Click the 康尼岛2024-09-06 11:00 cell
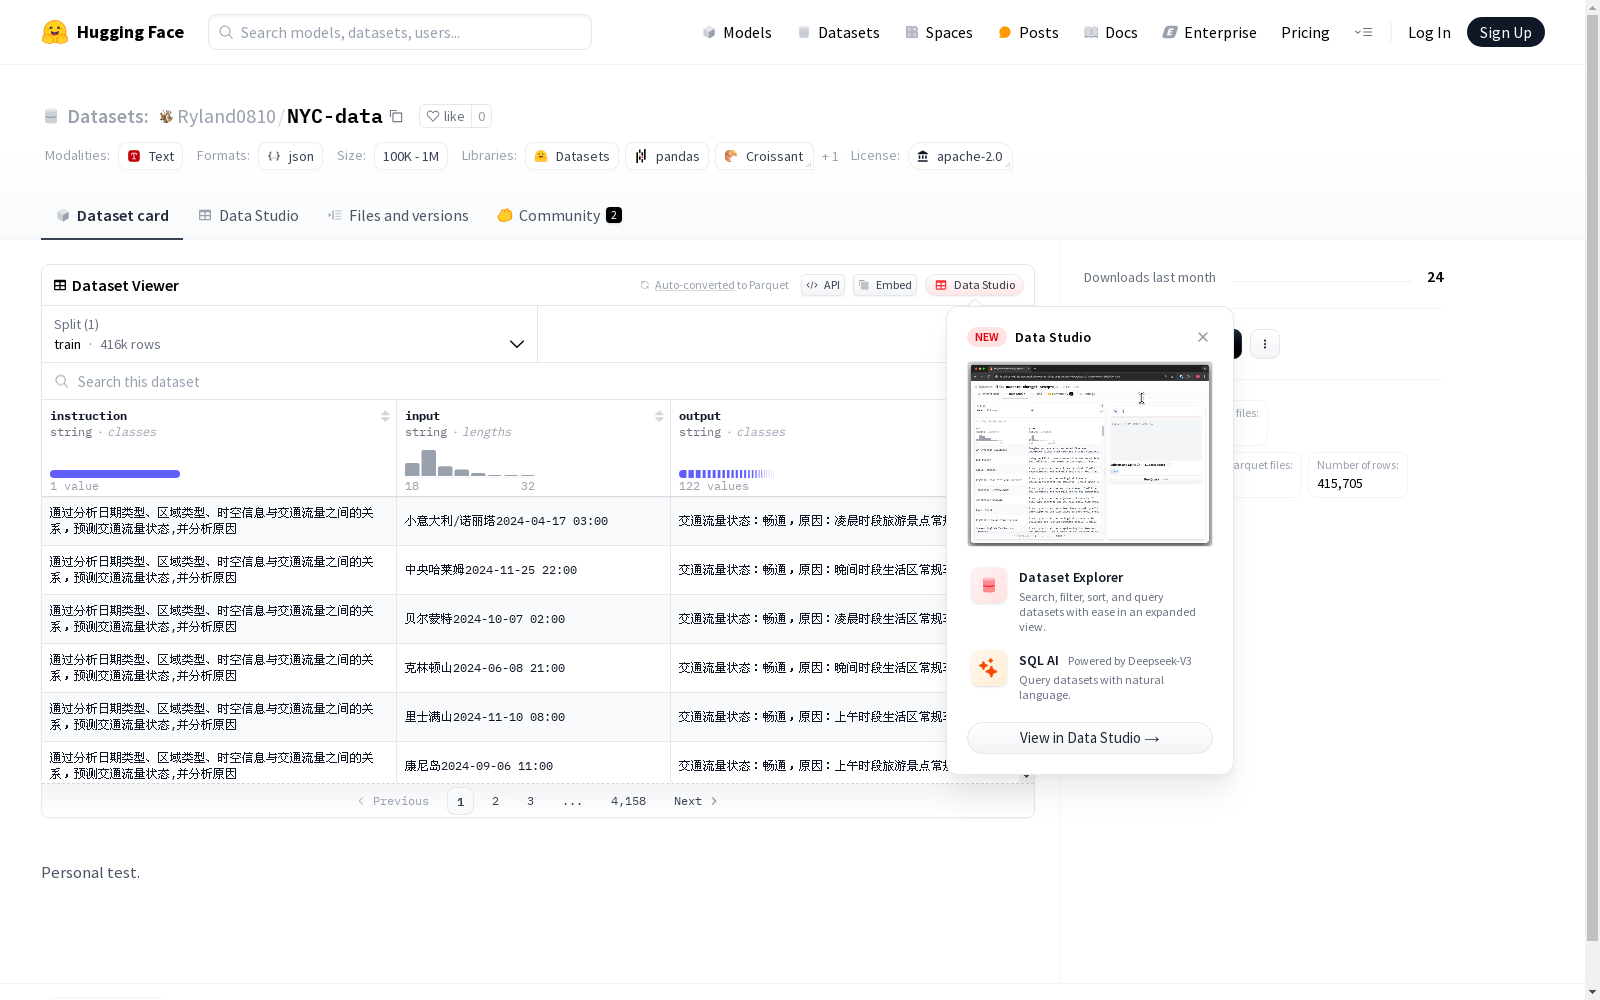Screen dimensions: 1600x1000 click(533, 764)
